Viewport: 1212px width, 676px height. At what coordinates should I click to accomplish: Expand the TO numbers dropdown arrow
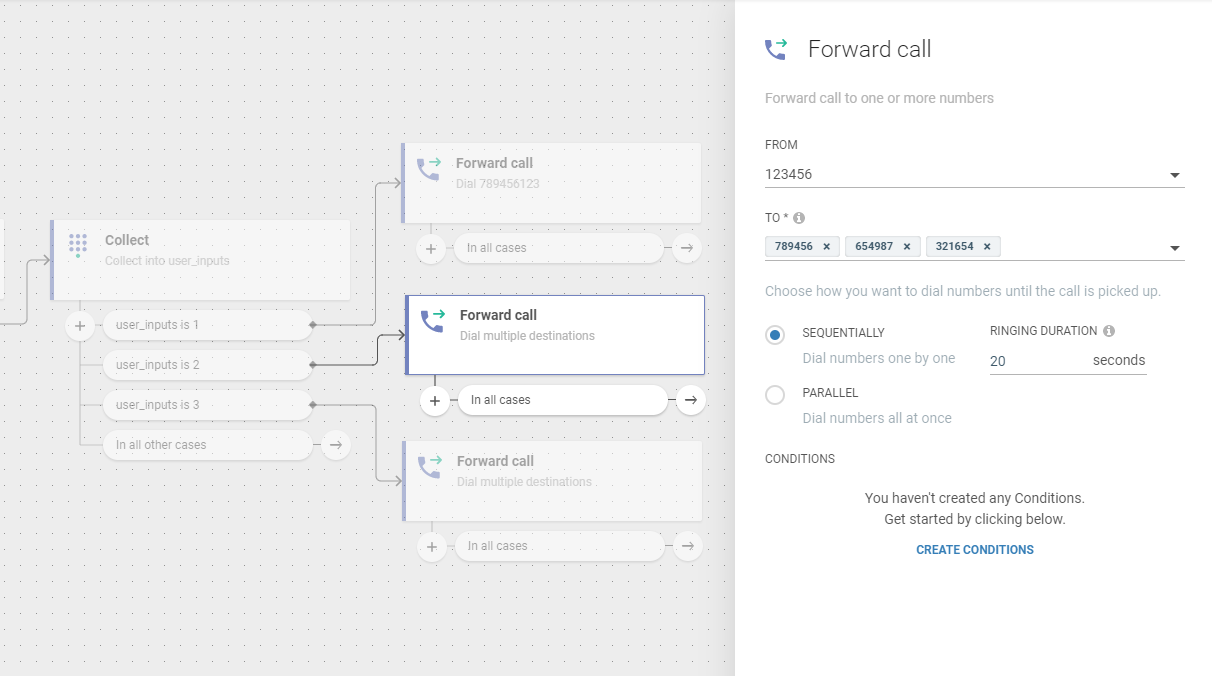coord(1174,248)
